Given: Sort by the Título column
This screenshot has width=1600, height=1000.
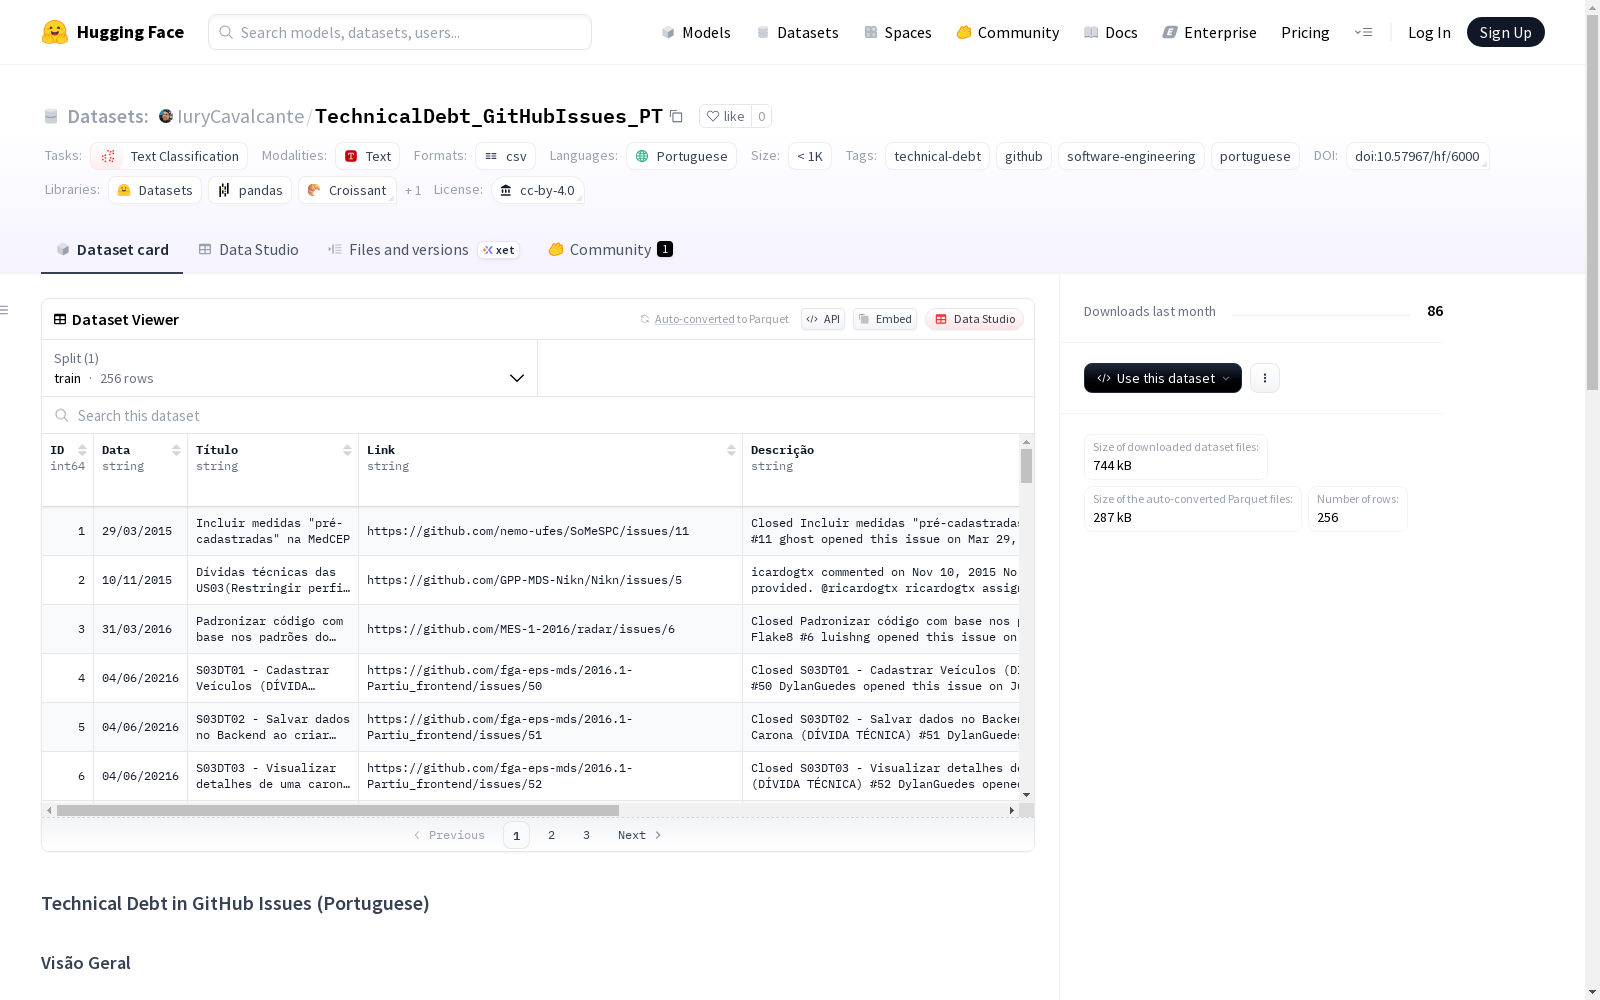Looking at the screenshot, I should (347, 450).
